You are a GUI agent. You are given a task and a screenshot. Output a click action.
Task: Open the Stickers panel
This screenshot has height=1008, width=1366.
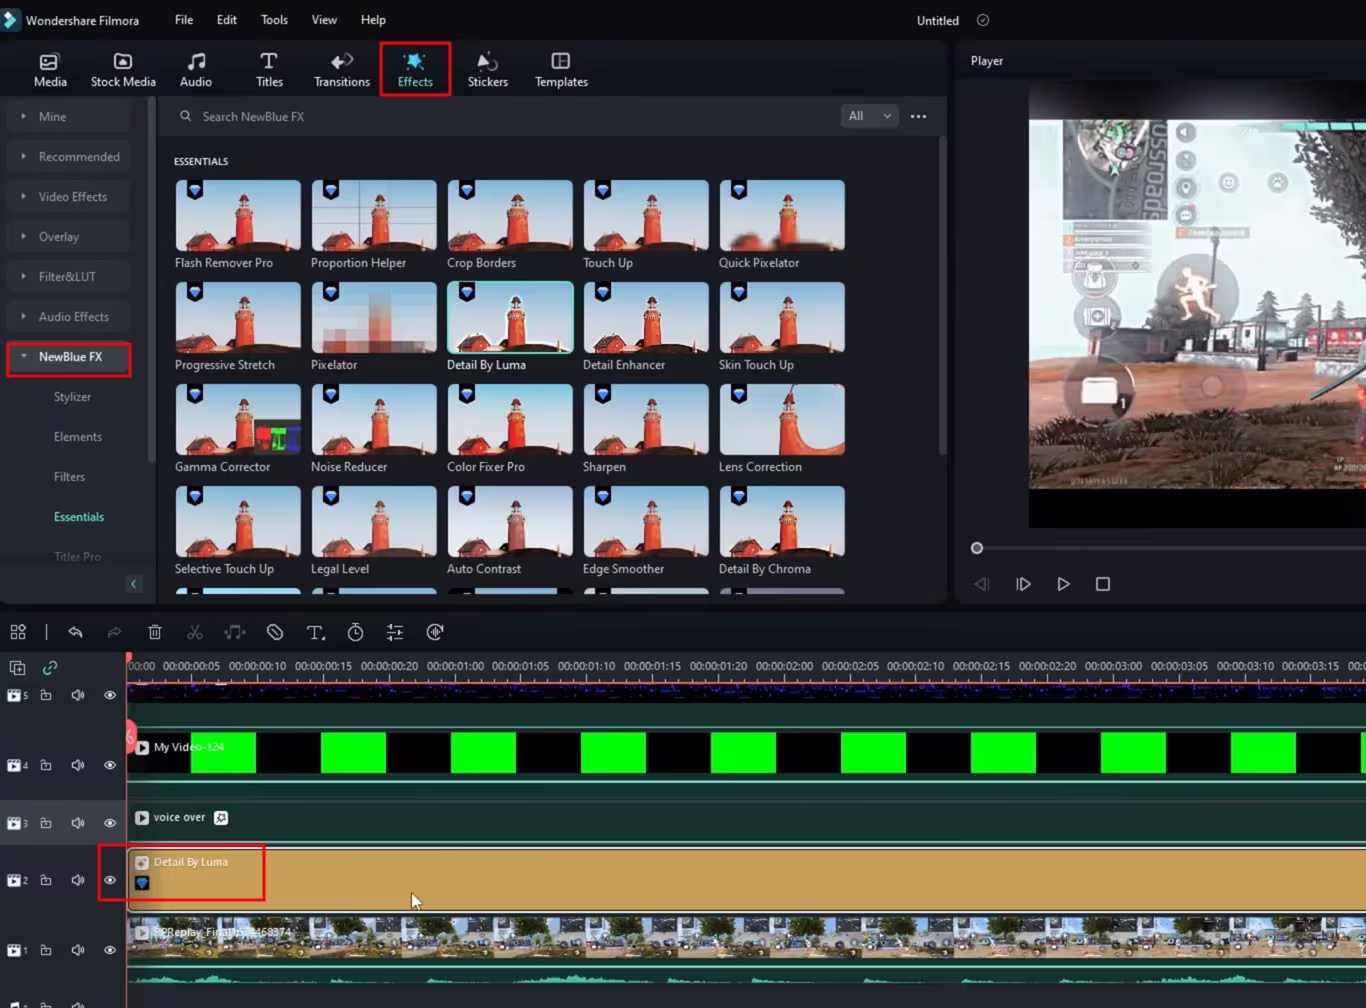tap(487, 69)
